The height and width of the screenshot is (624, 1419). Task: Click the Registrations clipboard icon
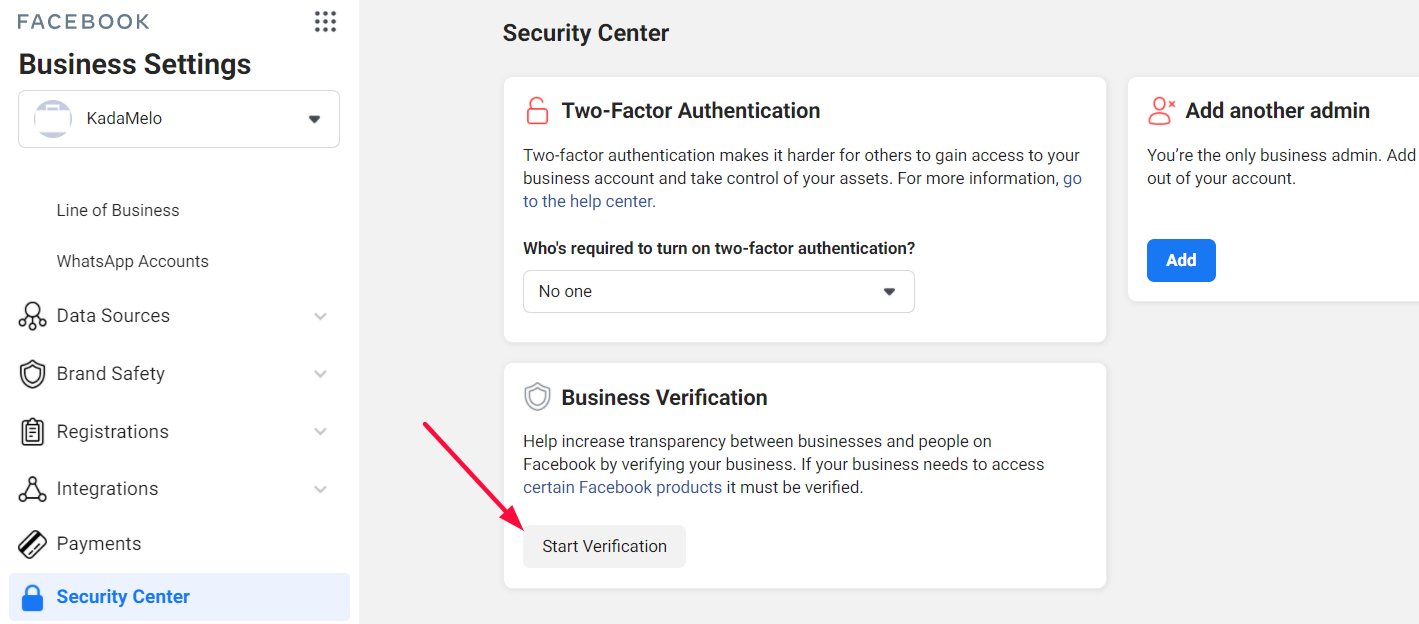click(x=33, y=432)
